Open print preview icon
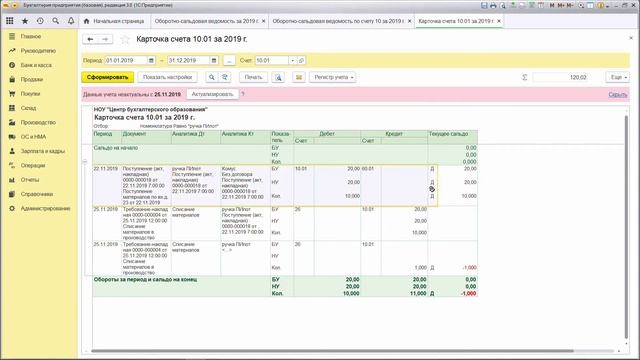This screenshot has width=640, height=360. pos(278,77)
